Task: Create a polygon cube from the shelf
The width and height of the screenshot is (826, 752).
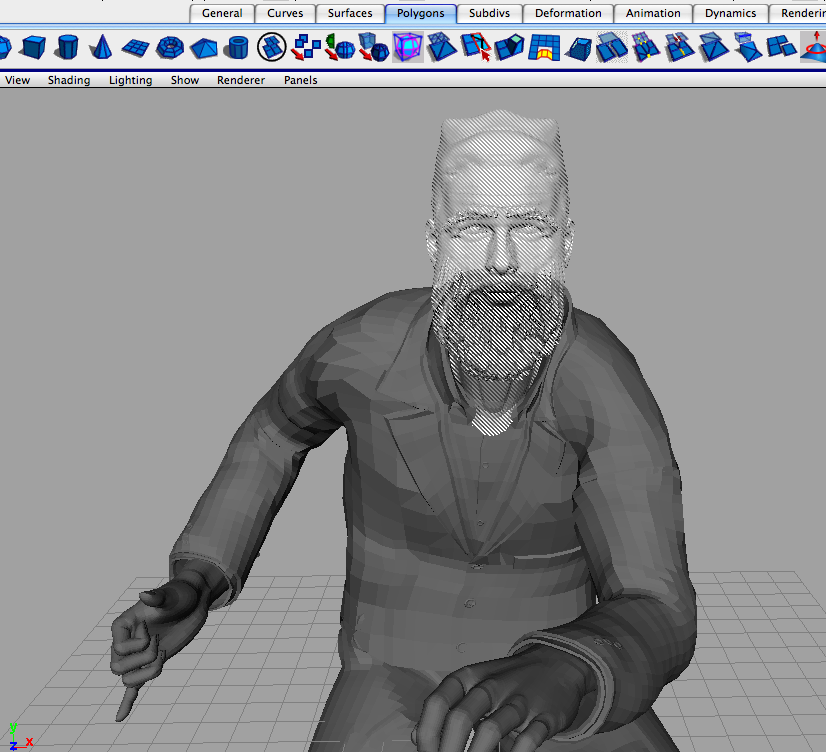Action: (33, 47)
